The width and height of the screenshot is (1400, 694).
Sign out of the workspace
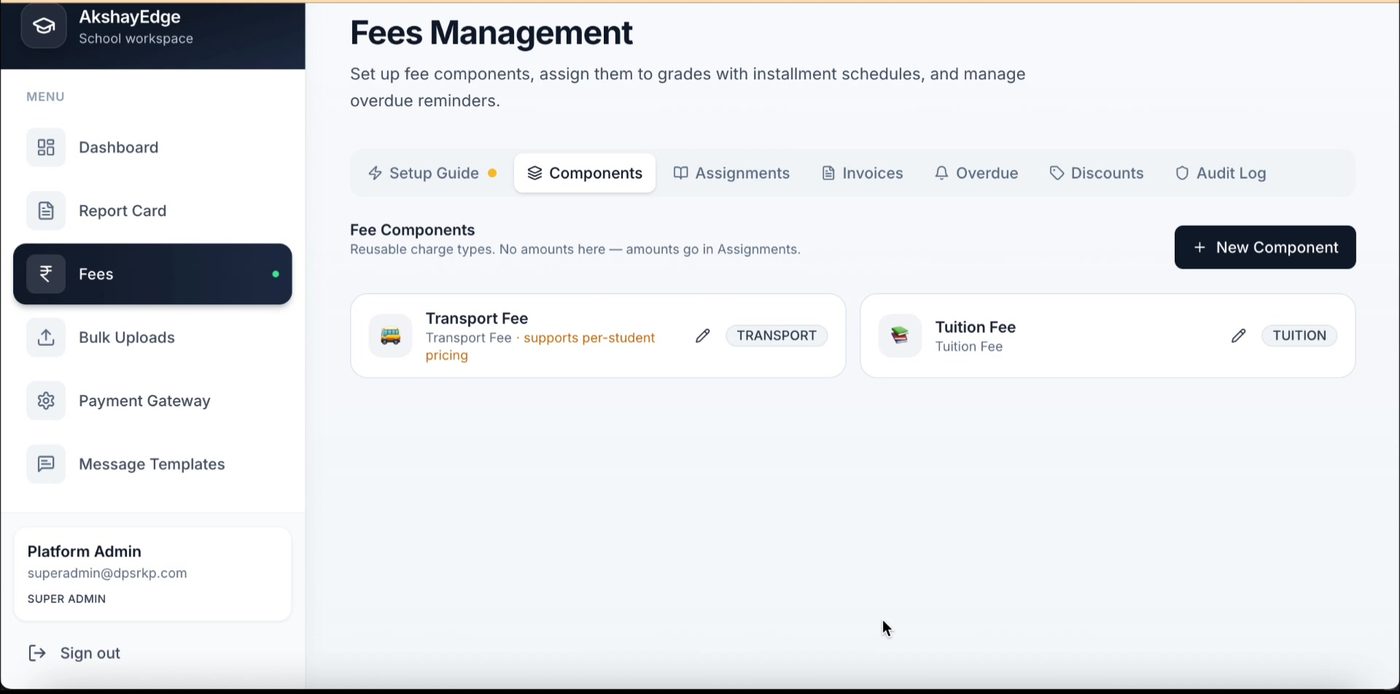click(x=74, y=653)
